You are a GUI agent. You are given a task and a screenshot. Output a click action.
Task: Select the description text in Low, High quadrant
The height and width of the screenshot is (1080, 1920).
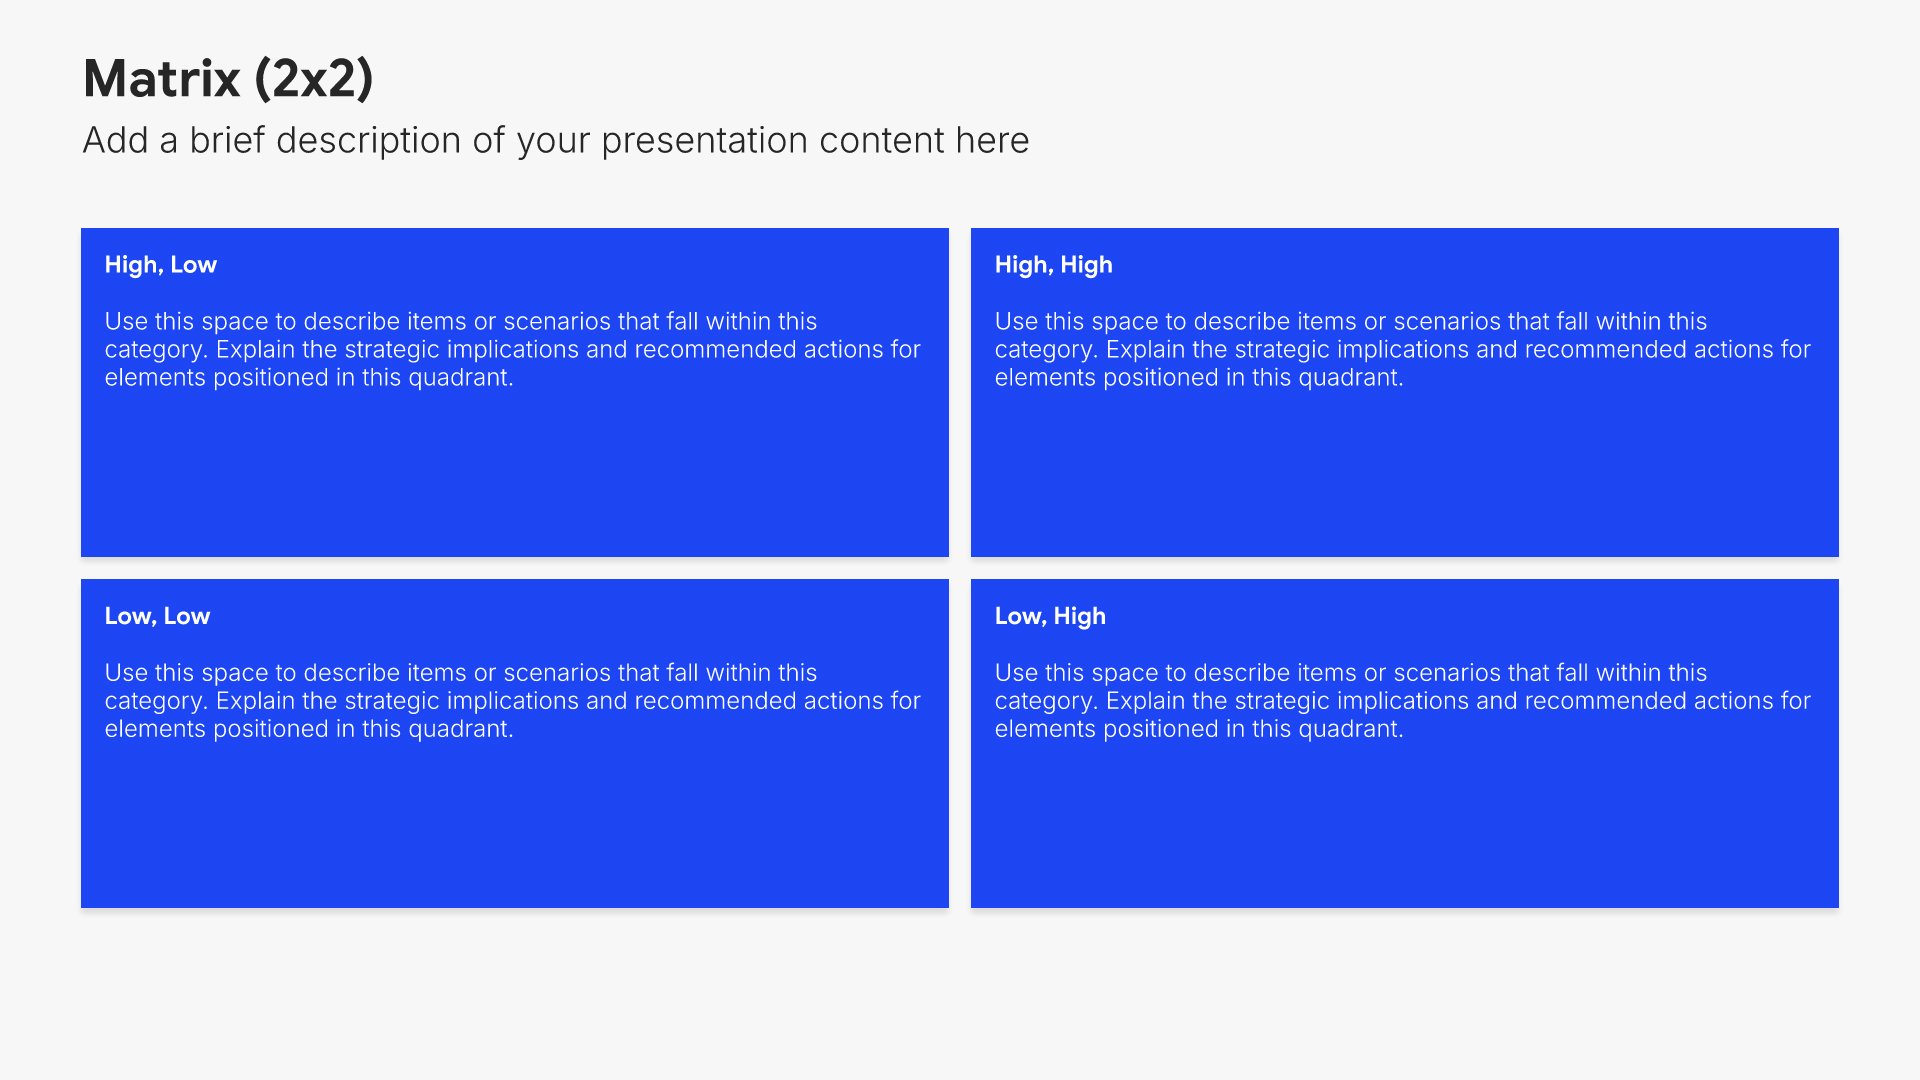coord(1402,700)
